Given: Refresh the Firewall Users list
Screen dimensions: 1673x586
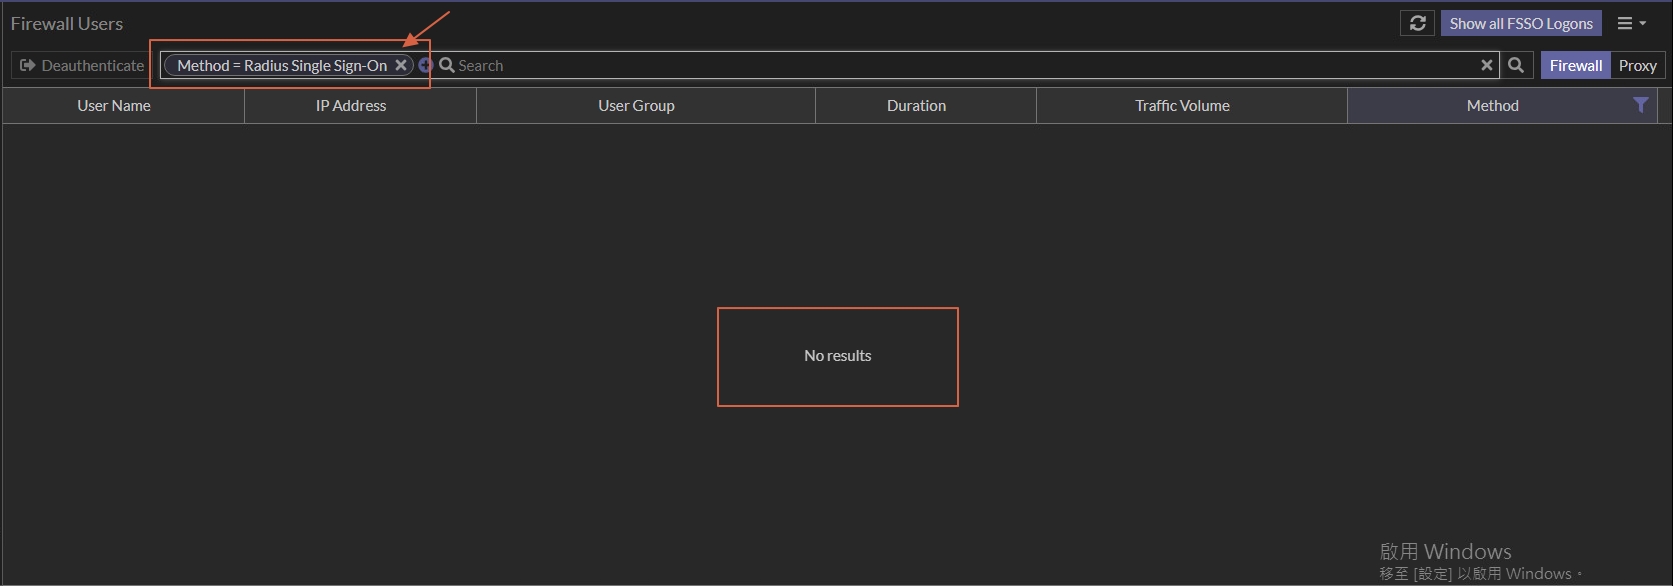Looking at the screenshot, I should (1417, 23).
